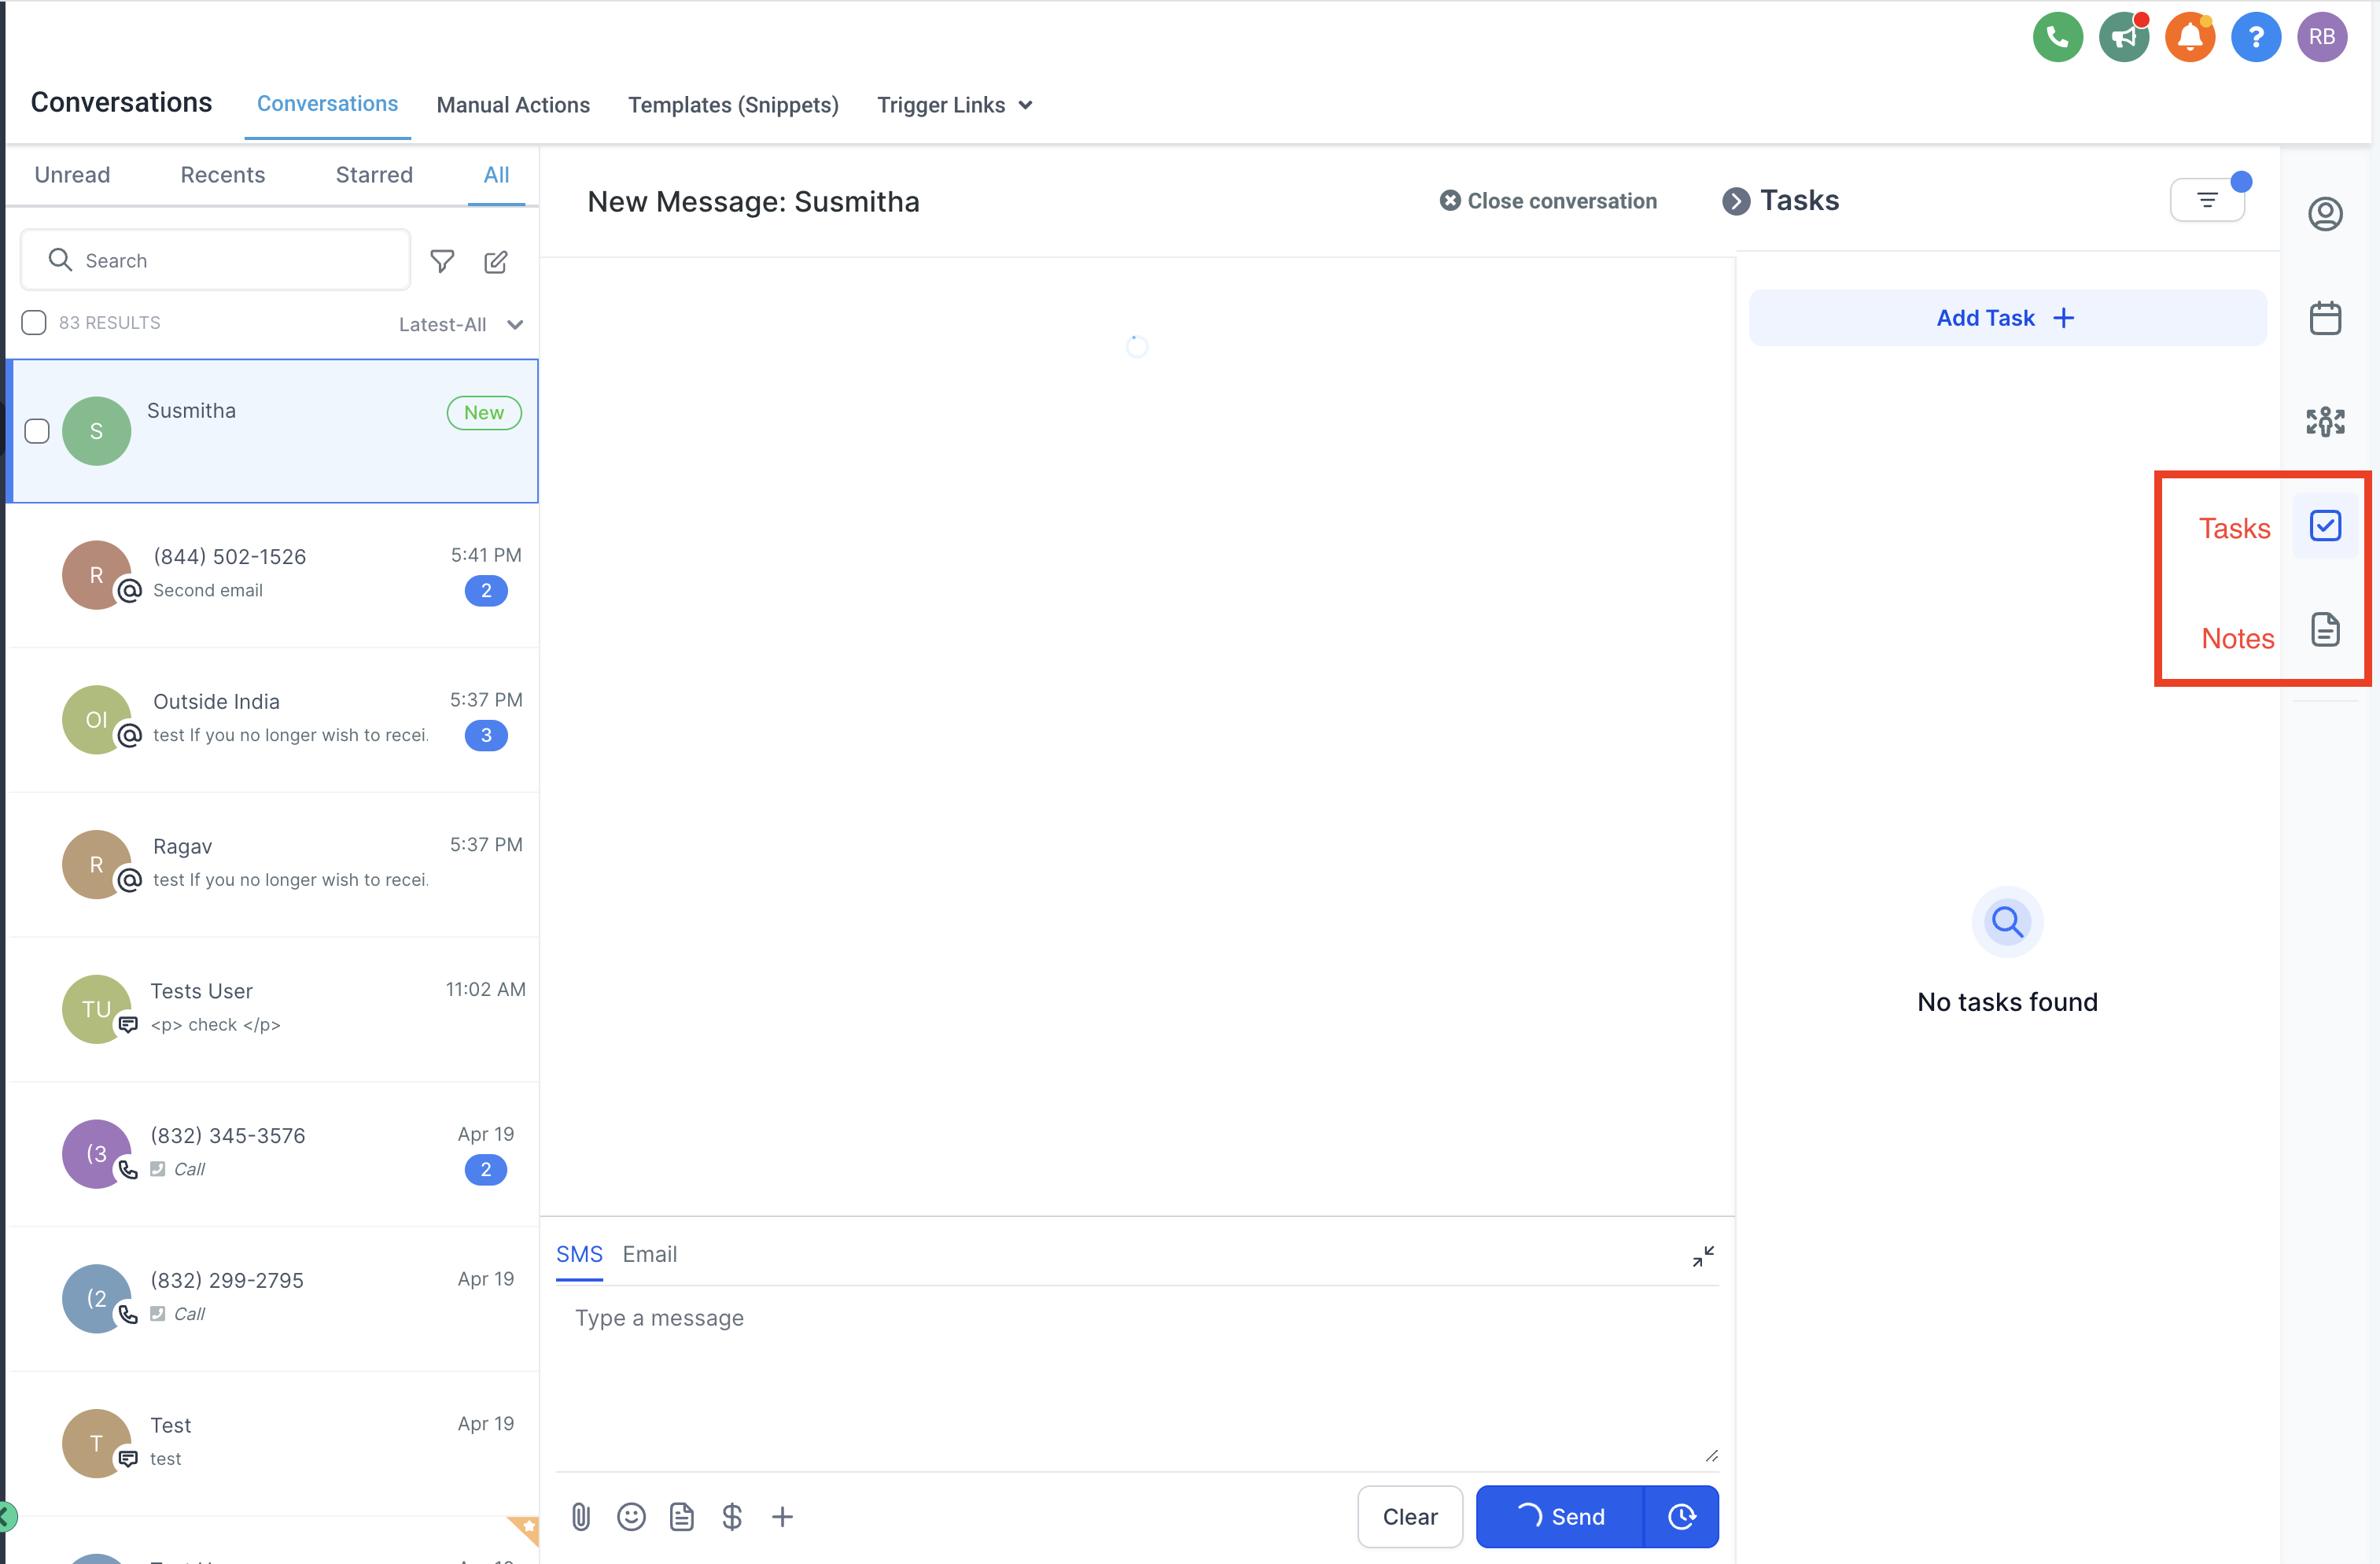This screenshot has height=1564, width=2380.
Task: Click the green phone dialer icon
Action: coord(2057,38)
